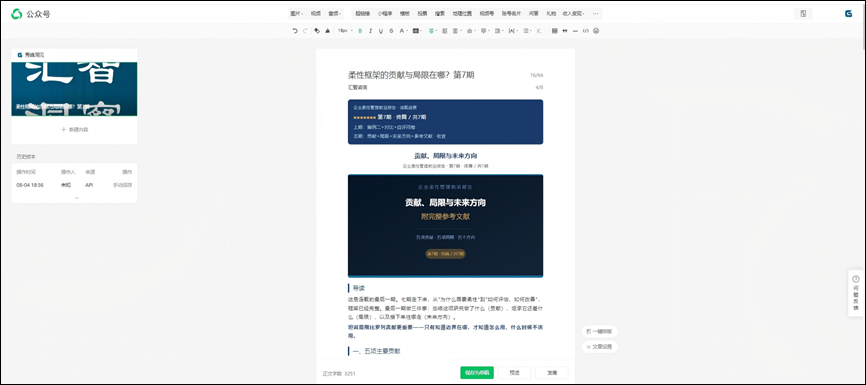Insert 视频号 channel content
The width and height of the screenshot is (866, 385).
pyautogui.click(x=487, y=13)
